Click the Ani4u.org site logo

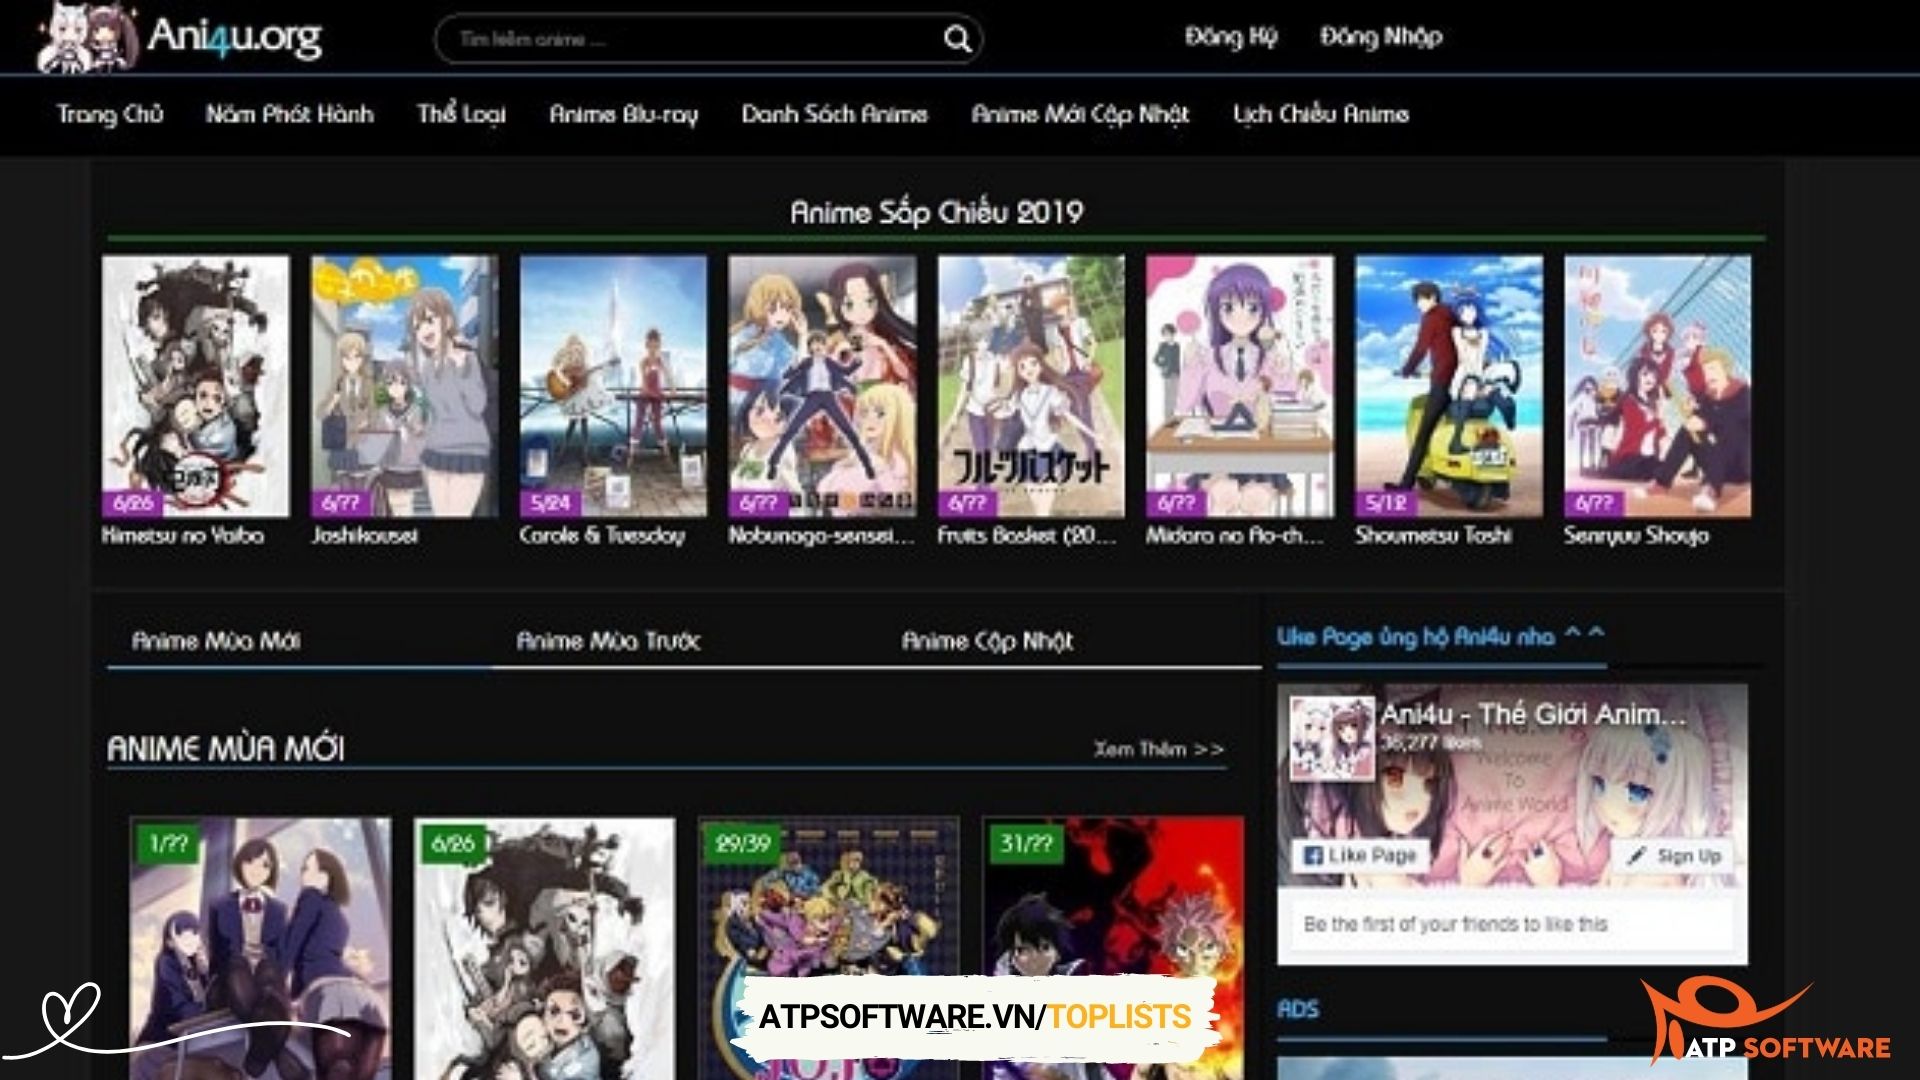[180, 38]
